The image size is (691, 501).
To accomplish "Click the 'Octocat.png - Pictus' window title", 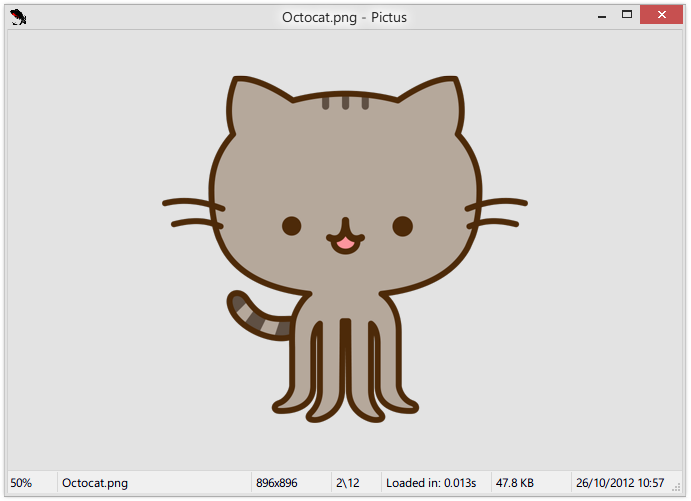I will coord(344,17).
